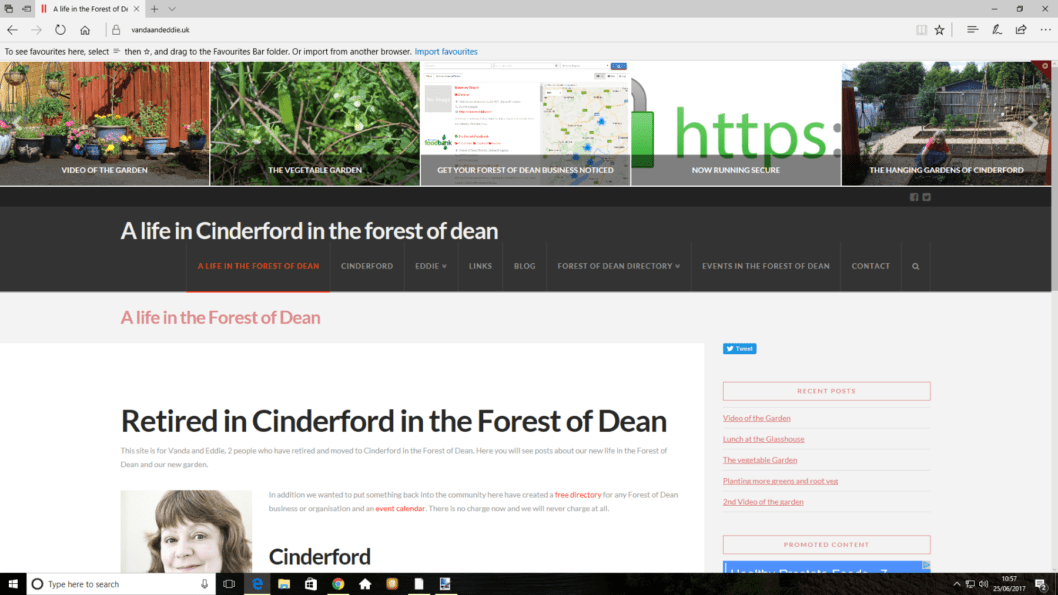Open Events in the Forest of Dean
The image size is (1058, 595).
(766, 266)
